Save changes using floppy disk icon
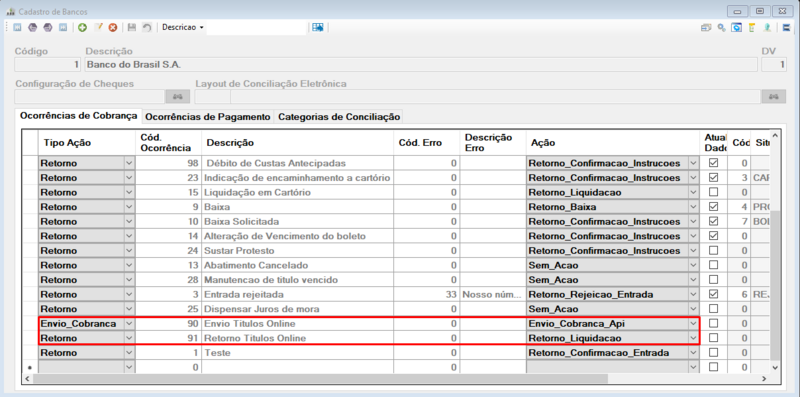The width and height of the screenshot is (800, 397). tap(132, 27)
